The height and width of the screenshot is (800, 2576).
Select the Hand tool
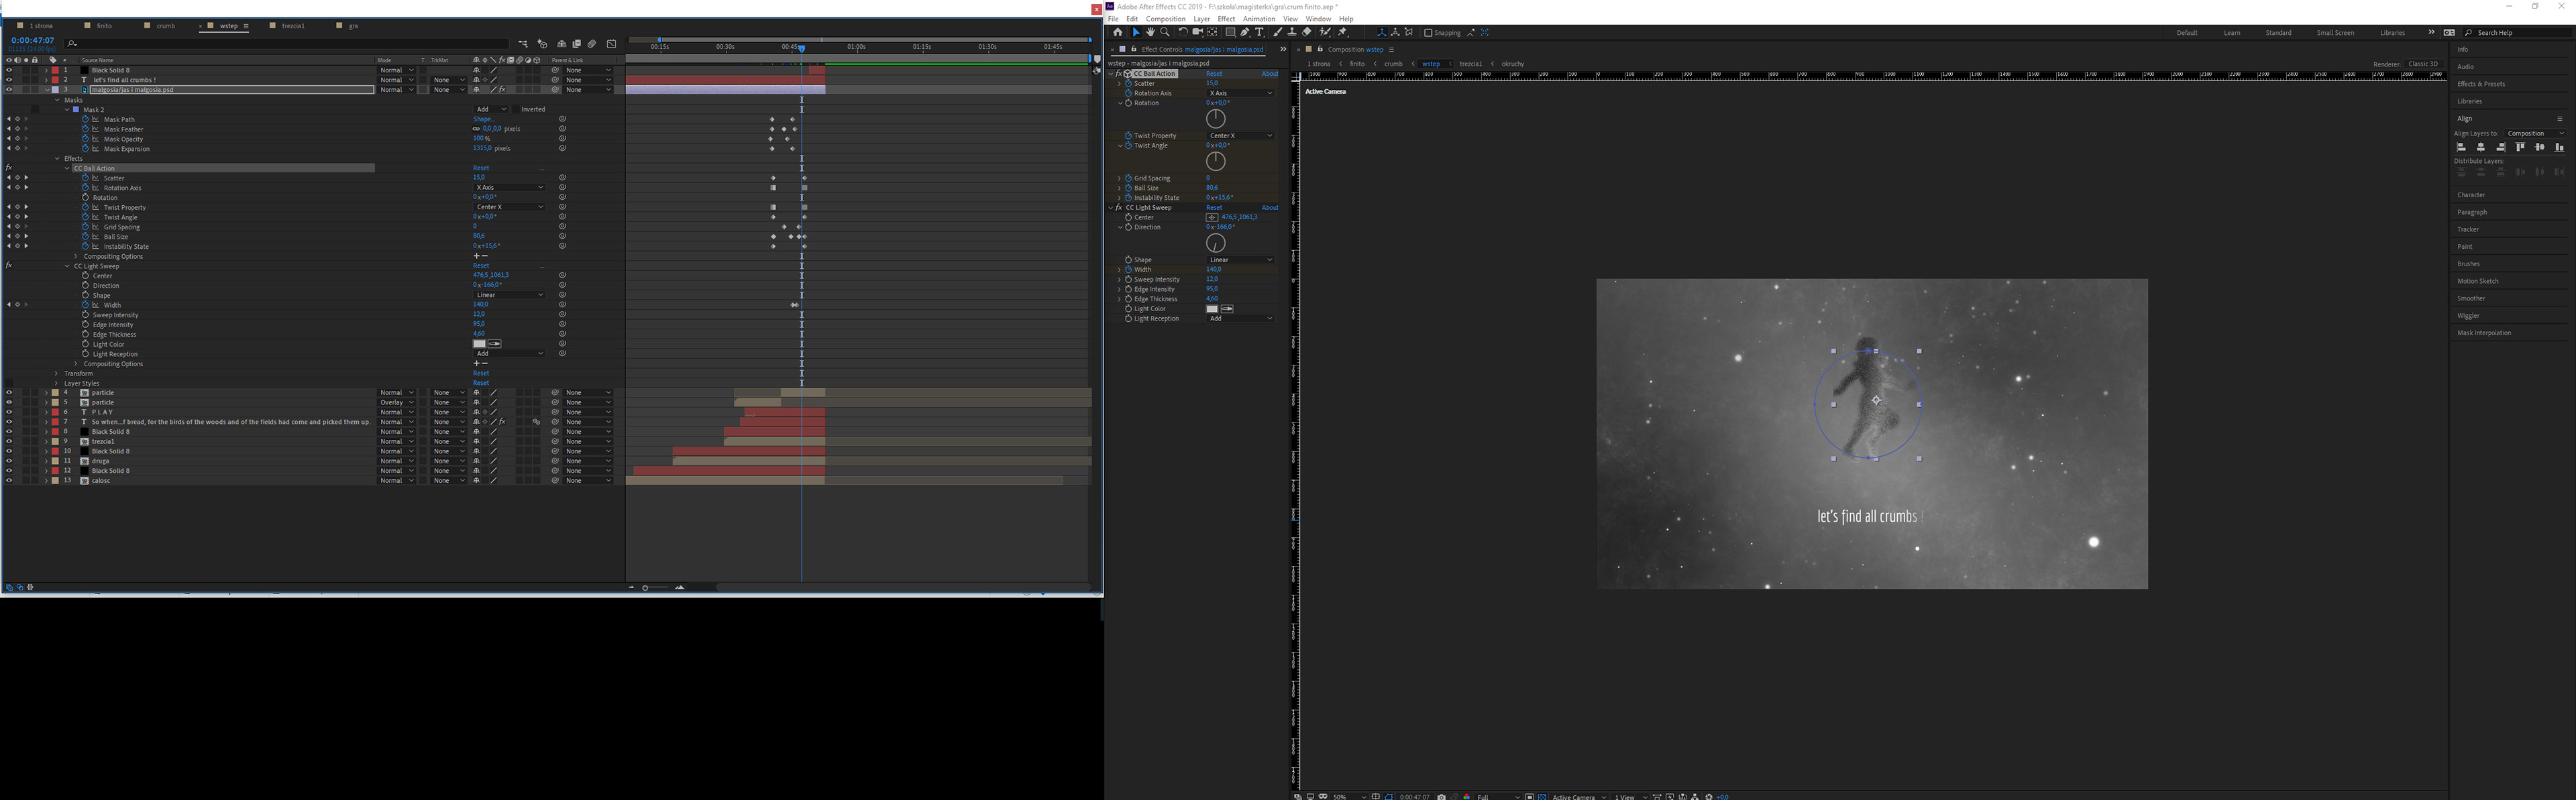[x=1151, y=32]
